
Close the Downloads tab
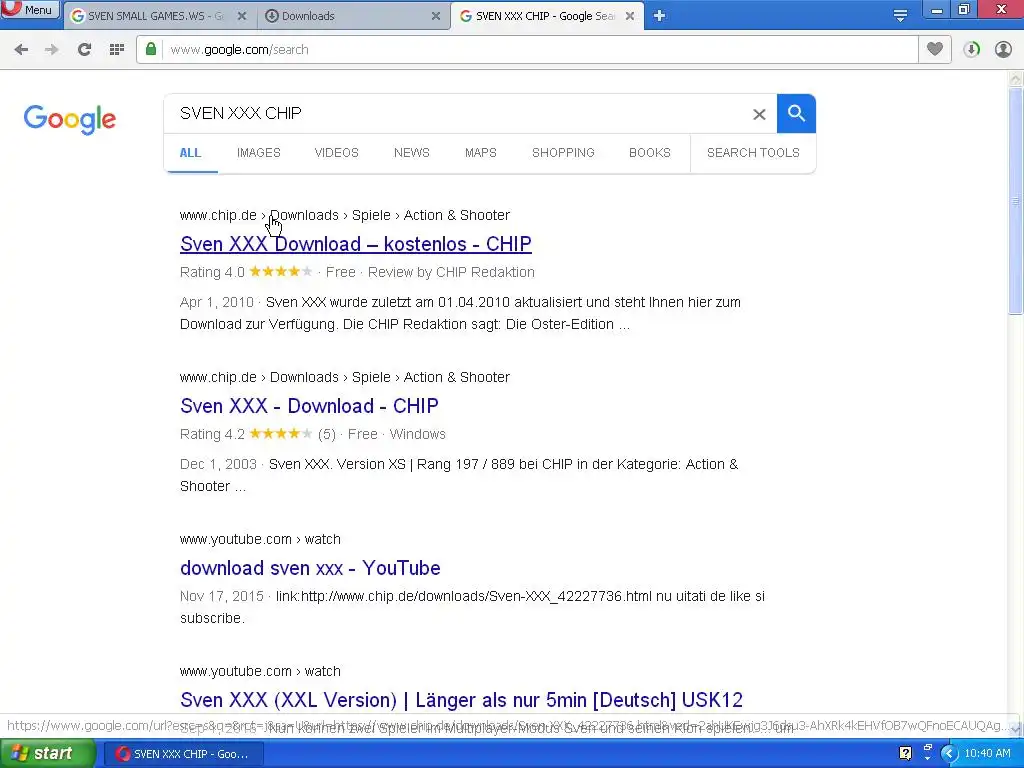pyautogui.click(x=436, y=16)
